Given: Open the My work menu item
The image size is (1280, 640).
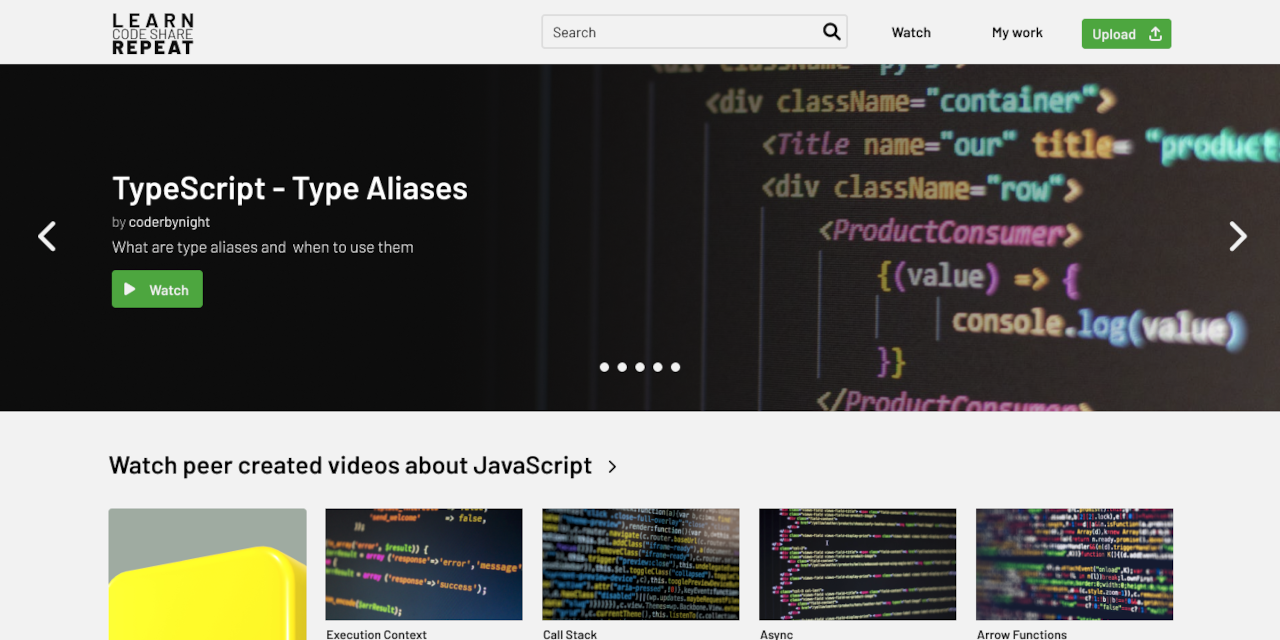Looking at the screenshot, I should [1017, 32].
